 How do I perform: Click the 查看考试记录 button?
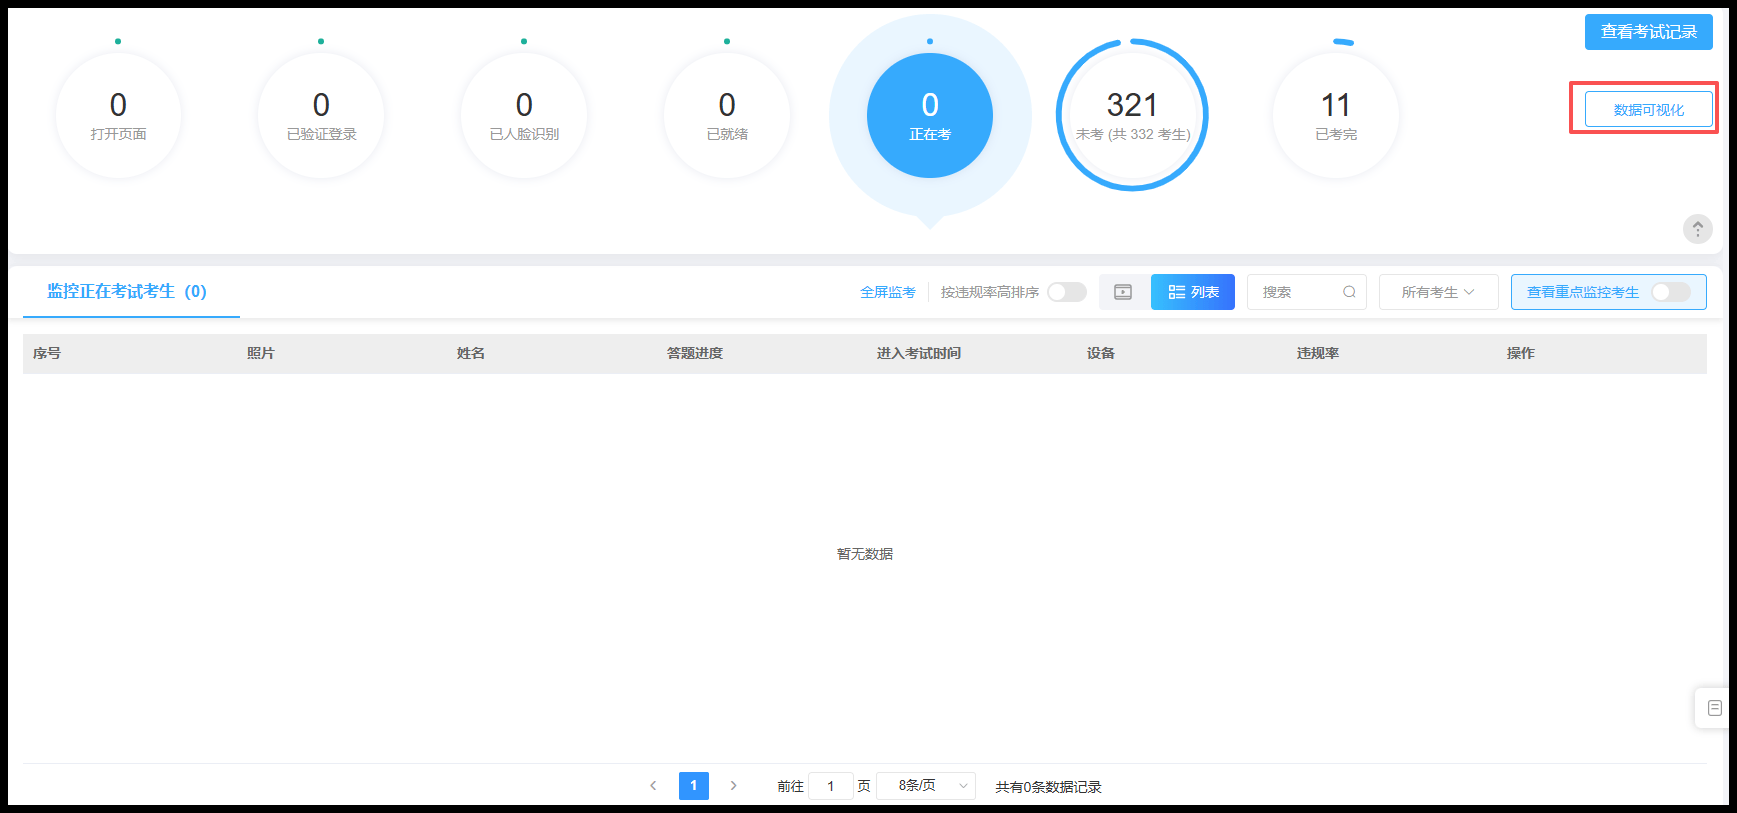(1648, 32)
